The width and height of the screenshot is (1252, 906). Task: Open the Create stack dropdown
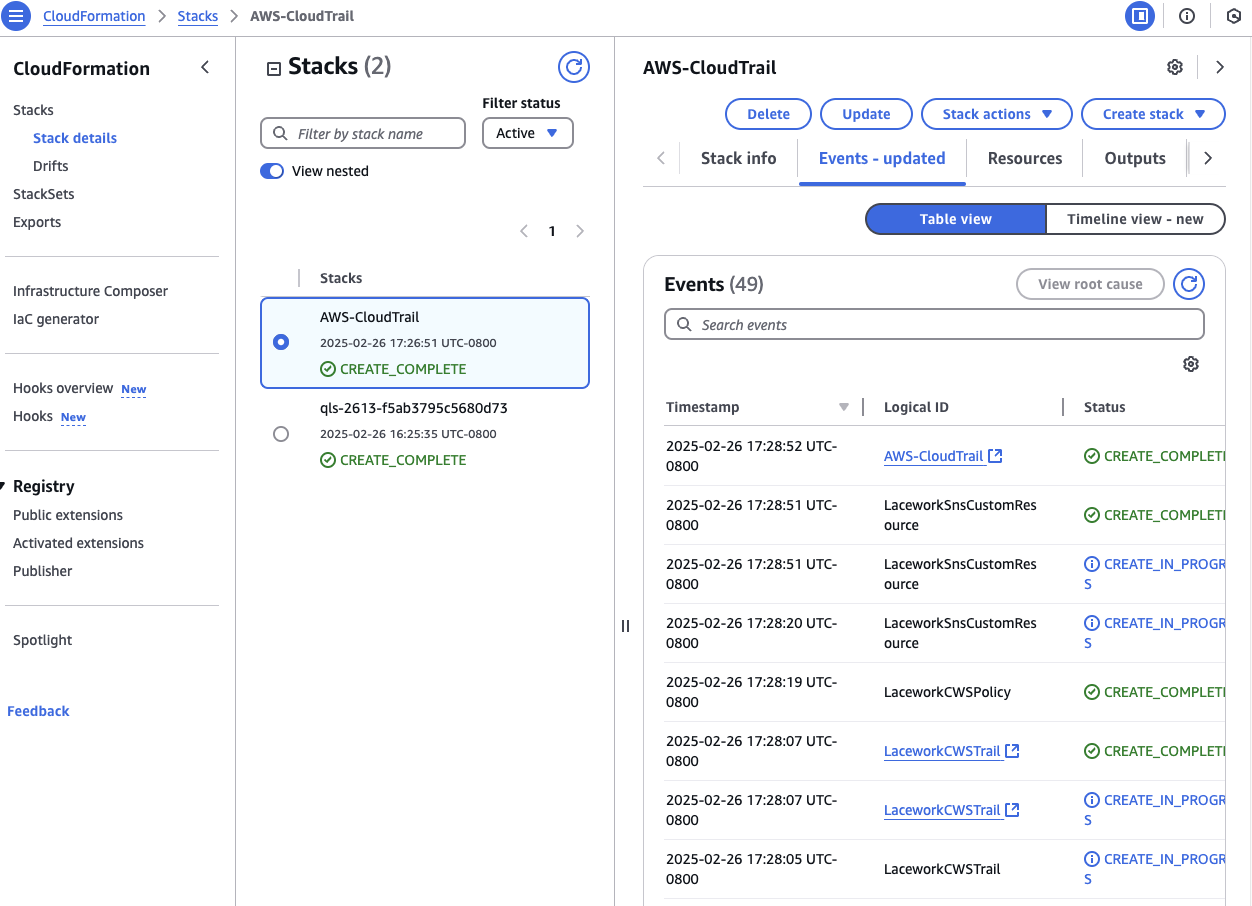[x=1153, y=114]
